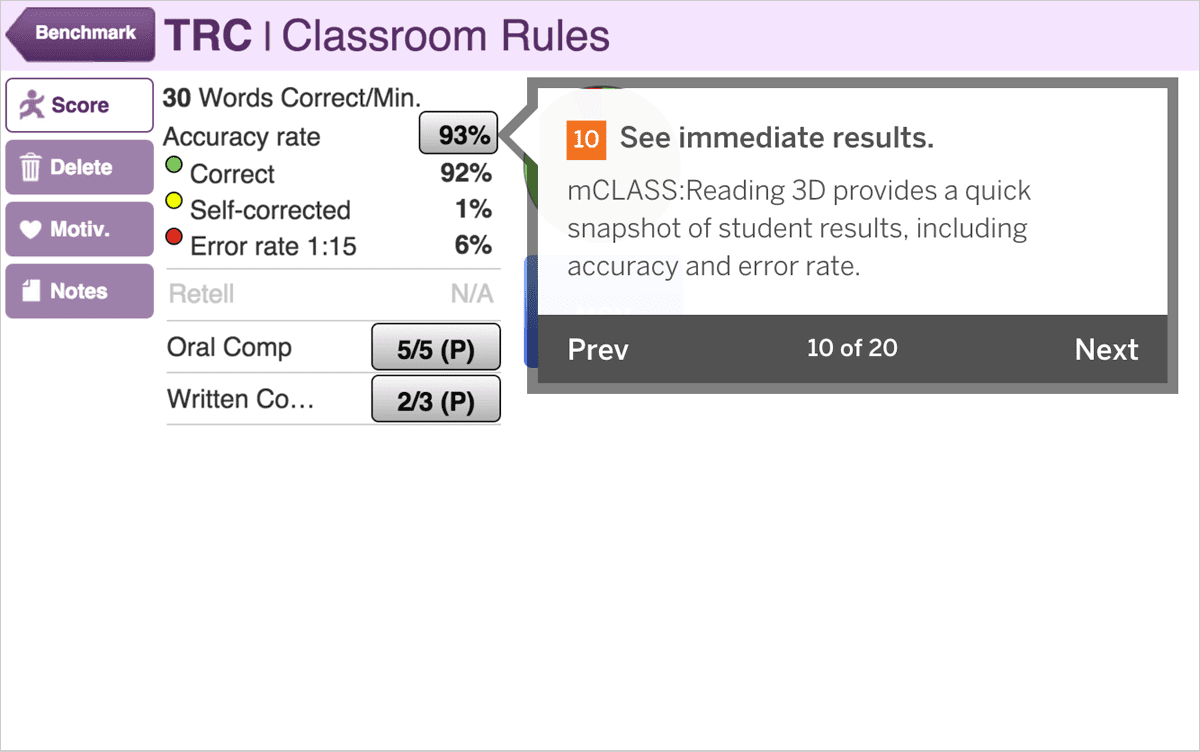Click the yellow Self-corrected indicator dot
This screenshot has height=752, width=1200.
174,202
